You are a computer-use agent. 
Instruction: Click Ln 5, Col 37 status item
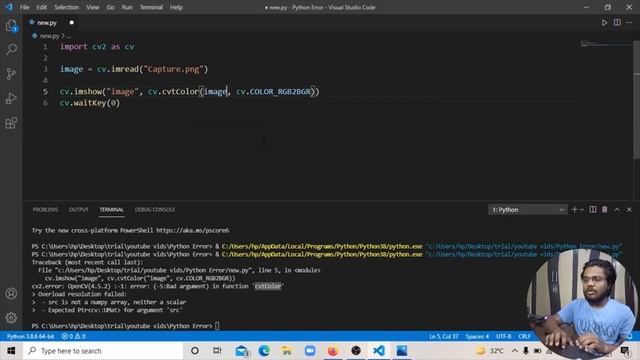pos(444,336)
